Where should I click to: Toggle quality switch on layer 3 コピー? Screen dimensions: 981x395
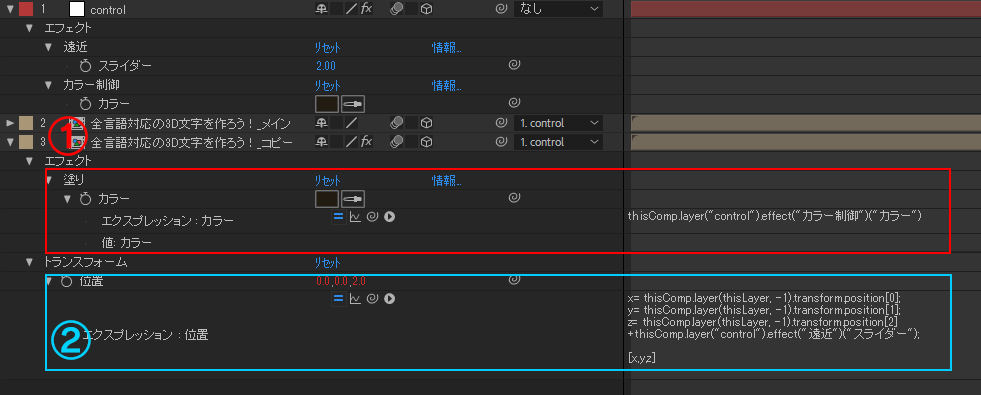pyautogui.click(x=352, y=142)
